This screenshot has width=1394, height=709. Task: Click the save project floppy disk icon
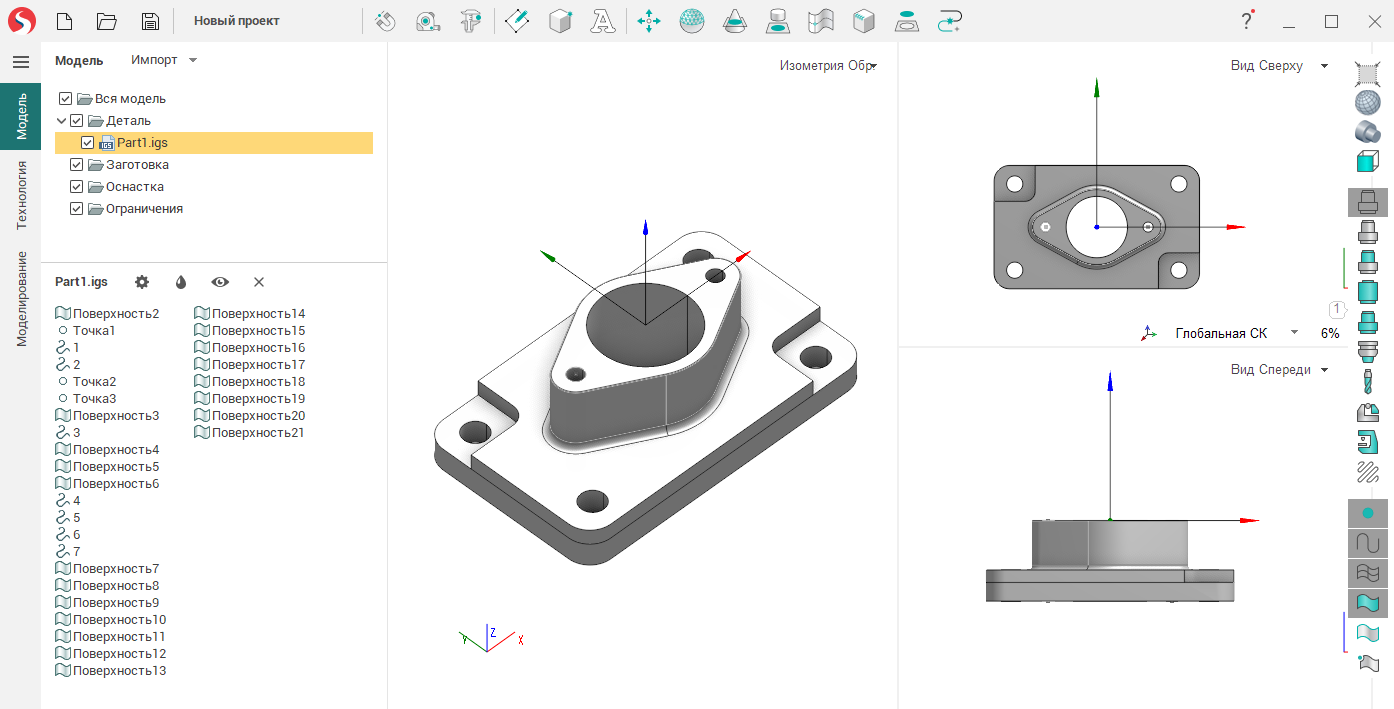(150, 21)
